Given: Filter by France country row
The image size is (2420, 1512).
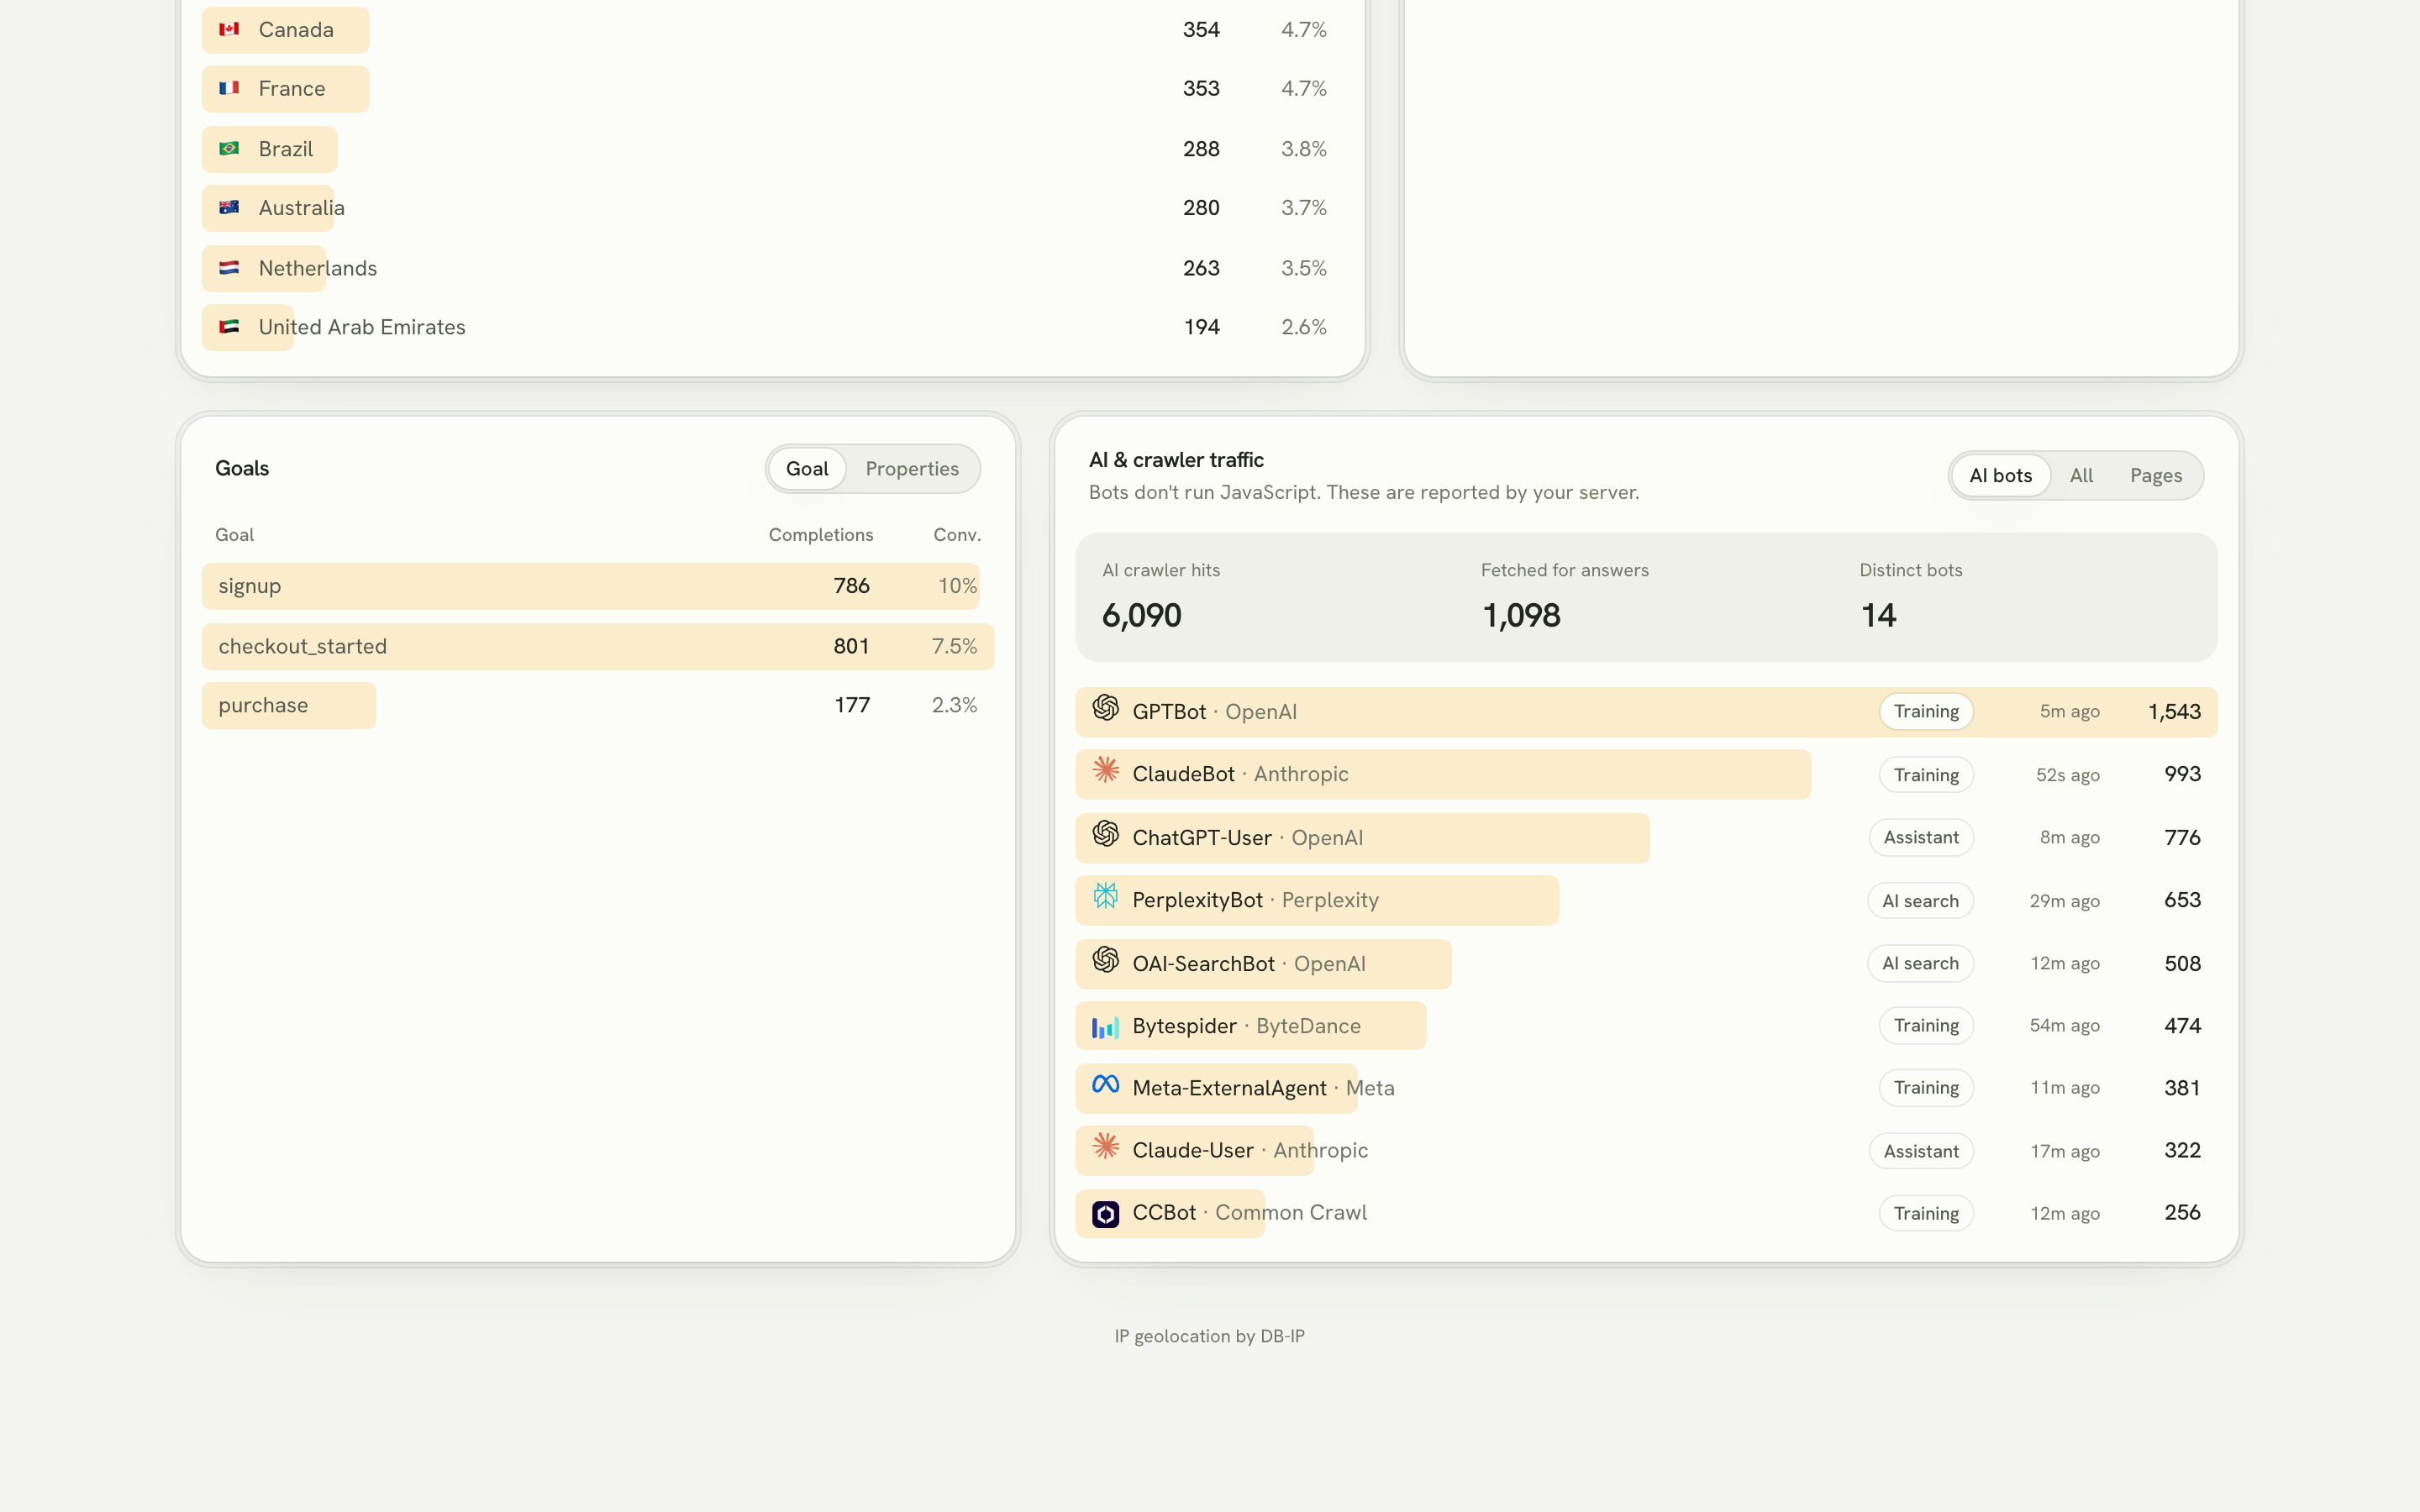Looking at the screenshot, I should click(x=773, y=89).
